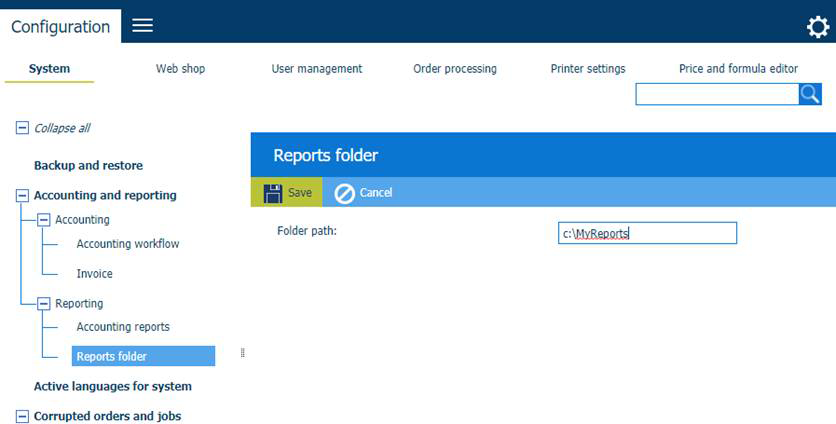Screen dimensions: 836x424
Task: Open the Invoice tree item
Action: pos(94,274)
